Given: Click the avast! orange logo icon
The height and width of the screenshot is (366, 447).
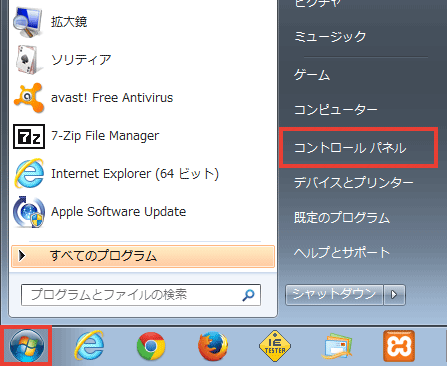Looking at the screenshot, I should tap(29, 98).
